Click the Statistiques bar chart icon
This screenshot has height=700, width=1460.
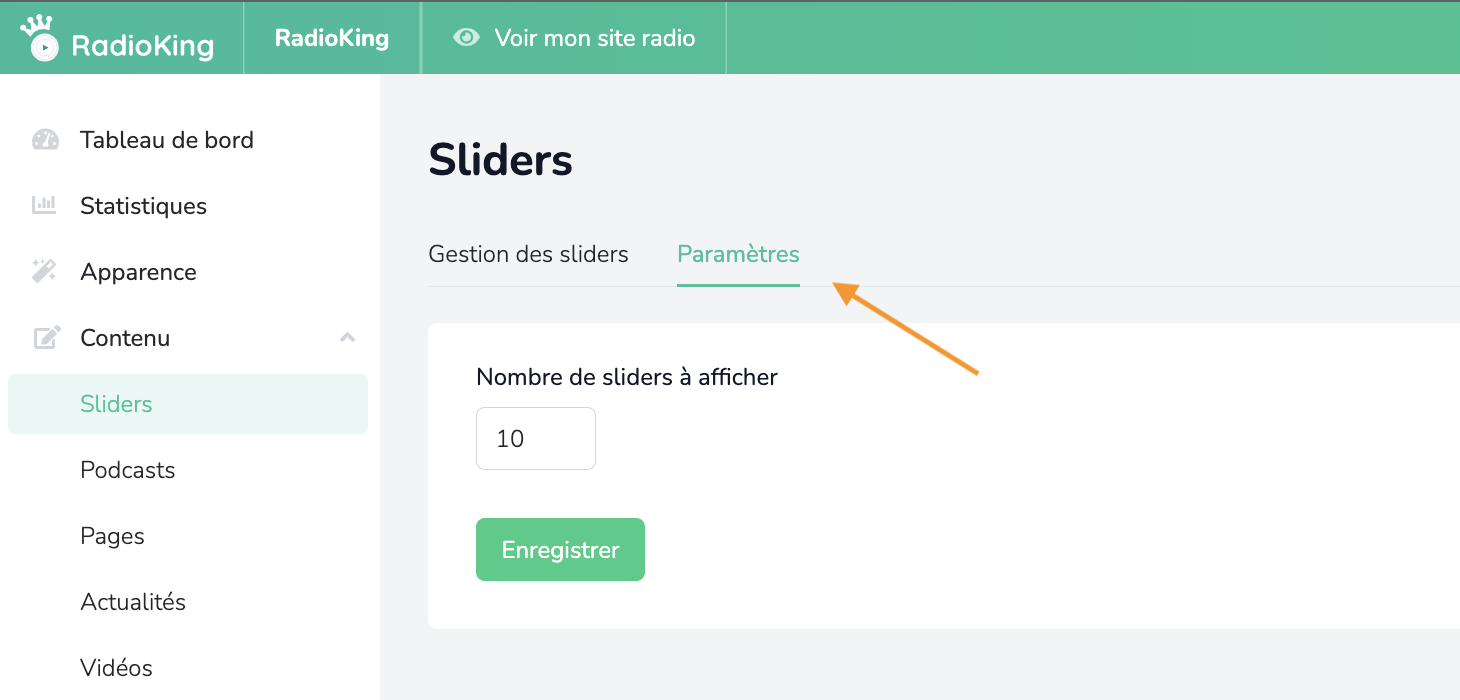click(44, 206)
